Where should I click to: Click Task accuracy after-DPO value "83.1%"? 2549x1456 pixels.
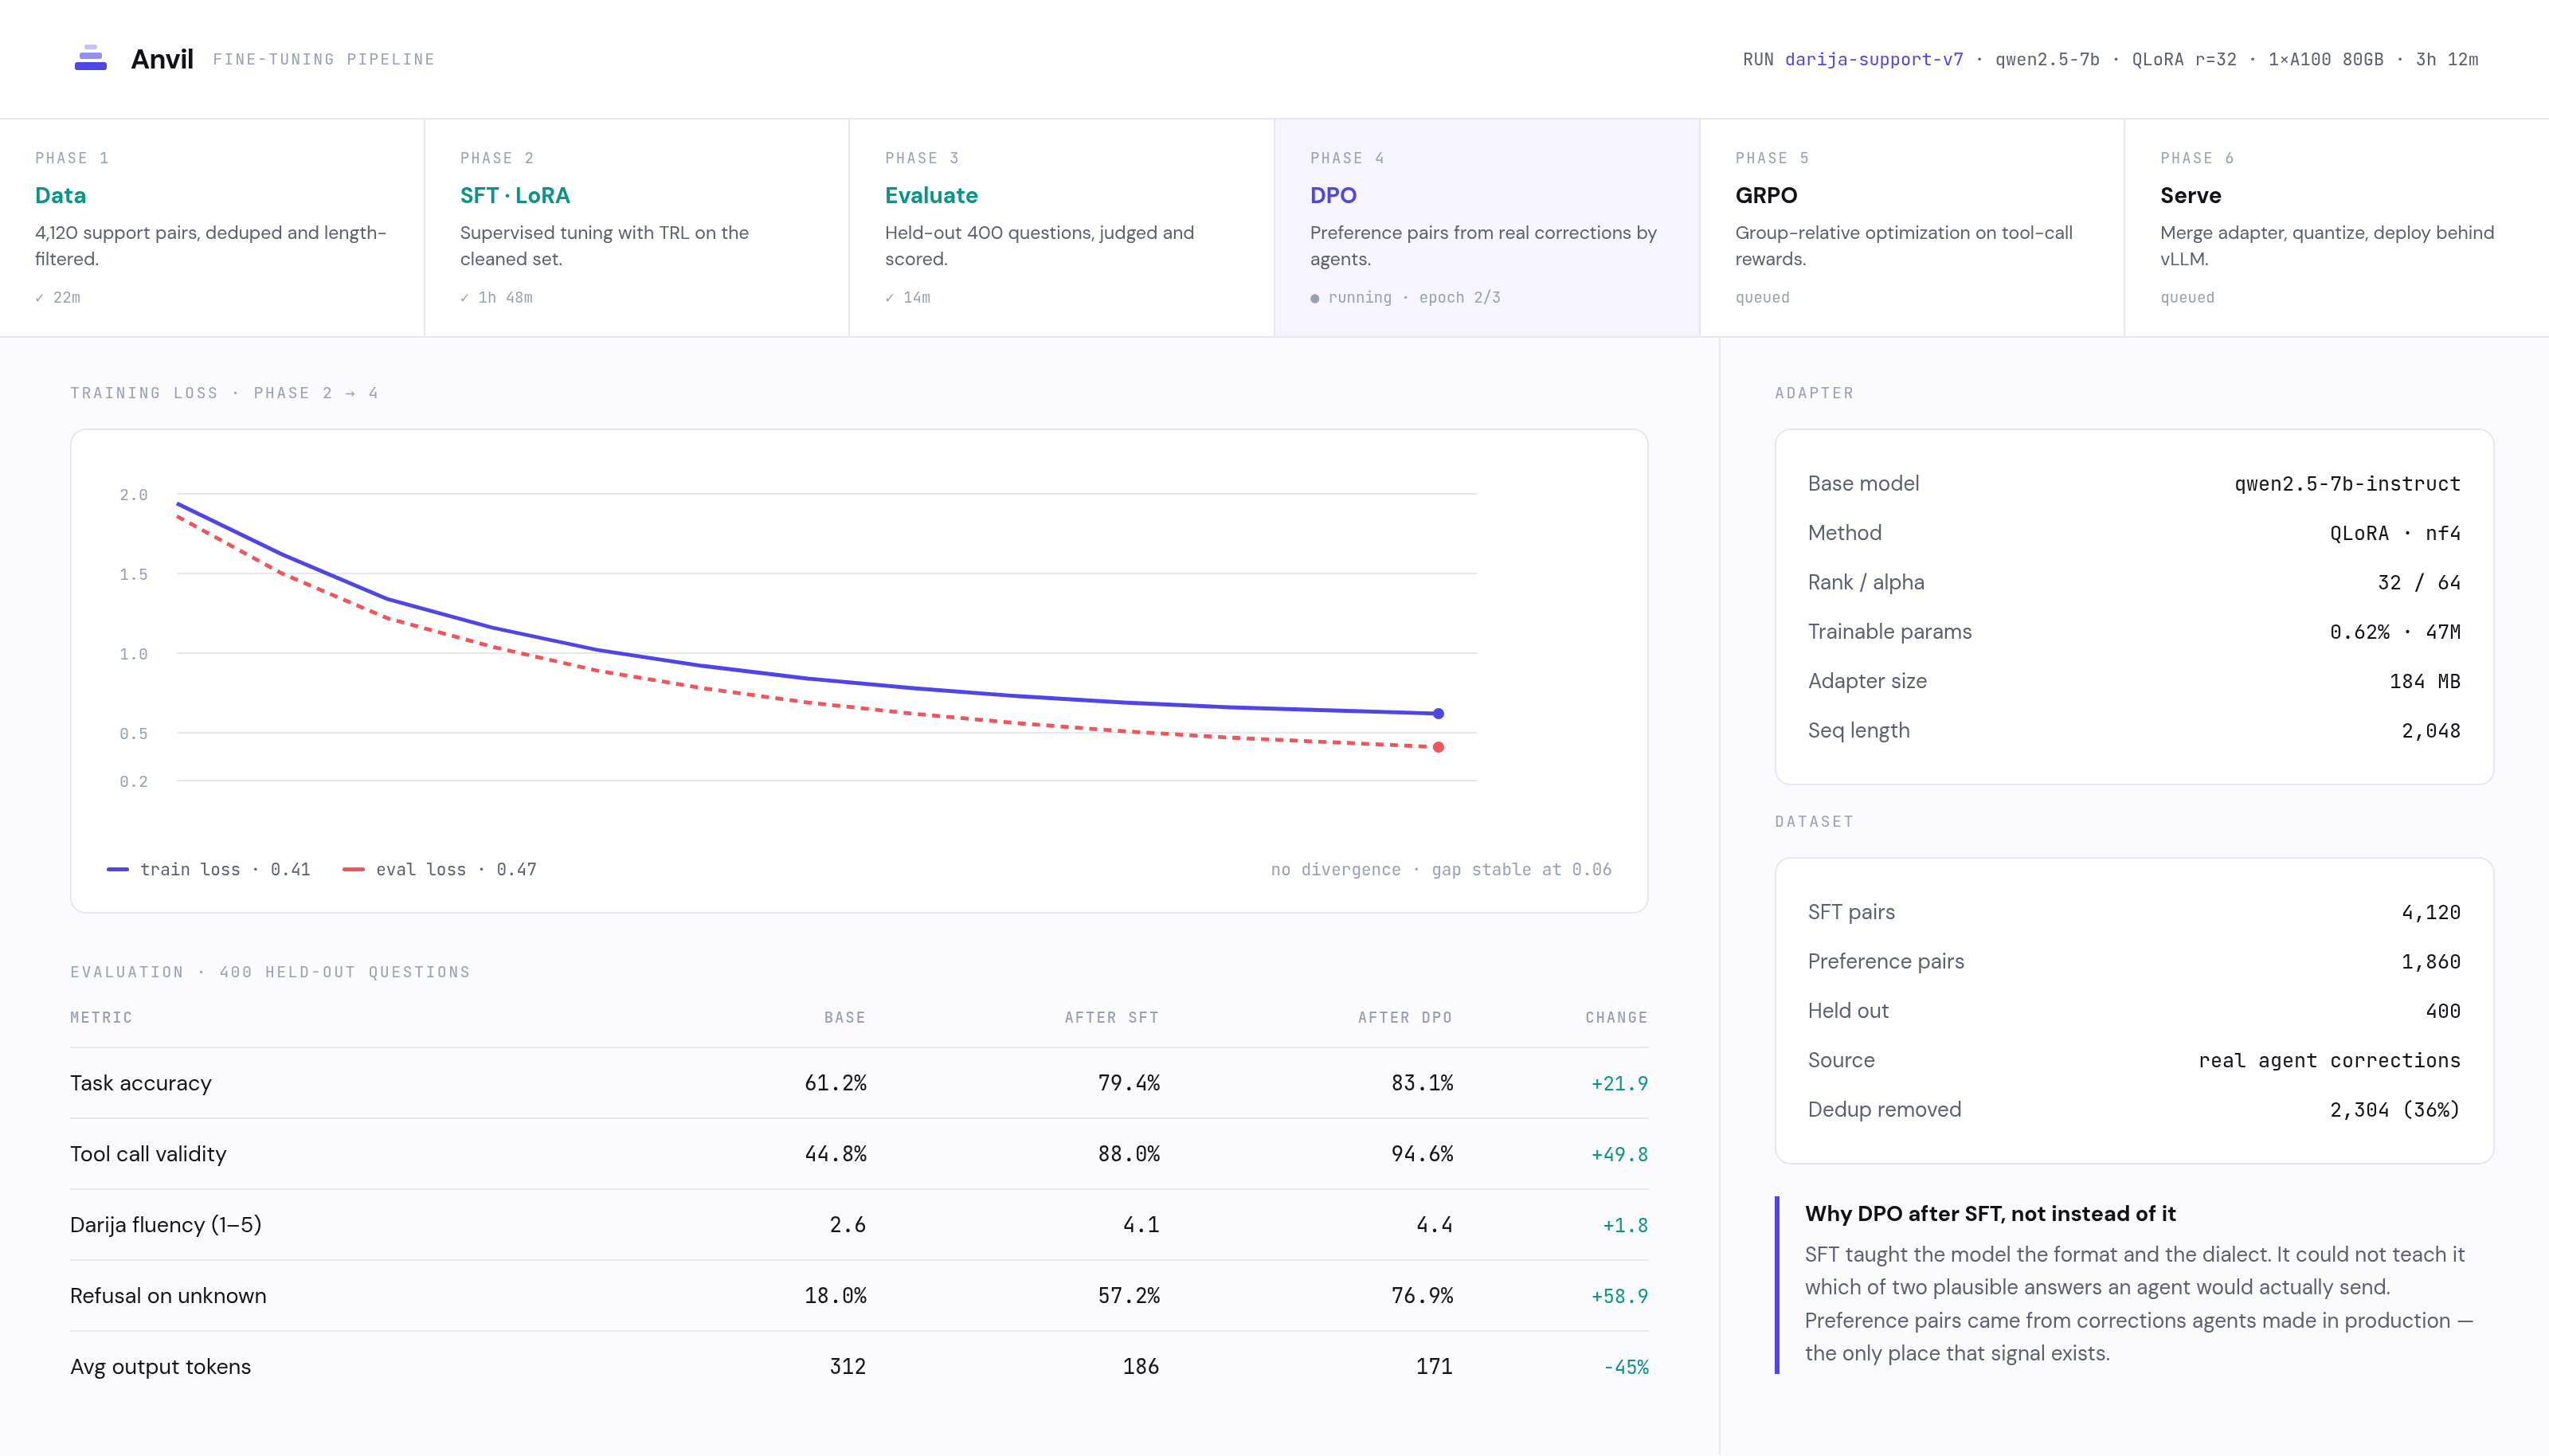click(1422, 1083)
